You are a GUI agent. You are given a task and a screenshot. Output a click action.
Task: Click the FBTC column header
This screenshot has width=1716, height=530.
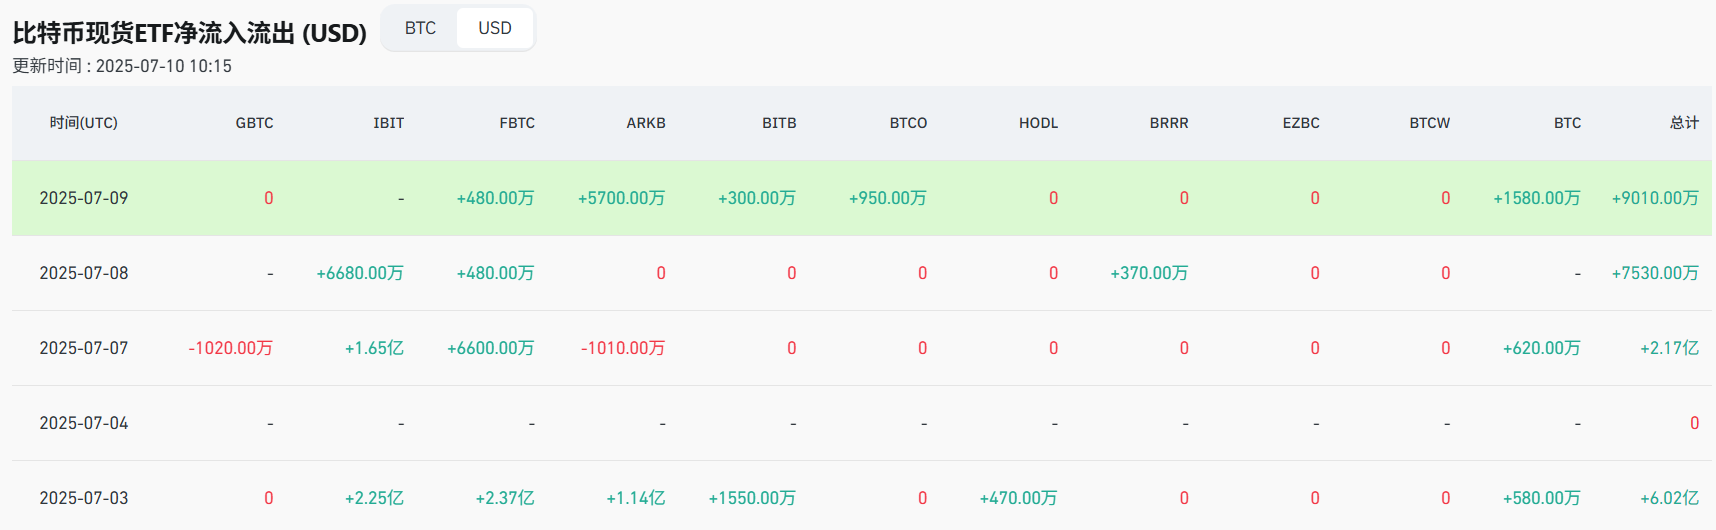pos(517,123)
